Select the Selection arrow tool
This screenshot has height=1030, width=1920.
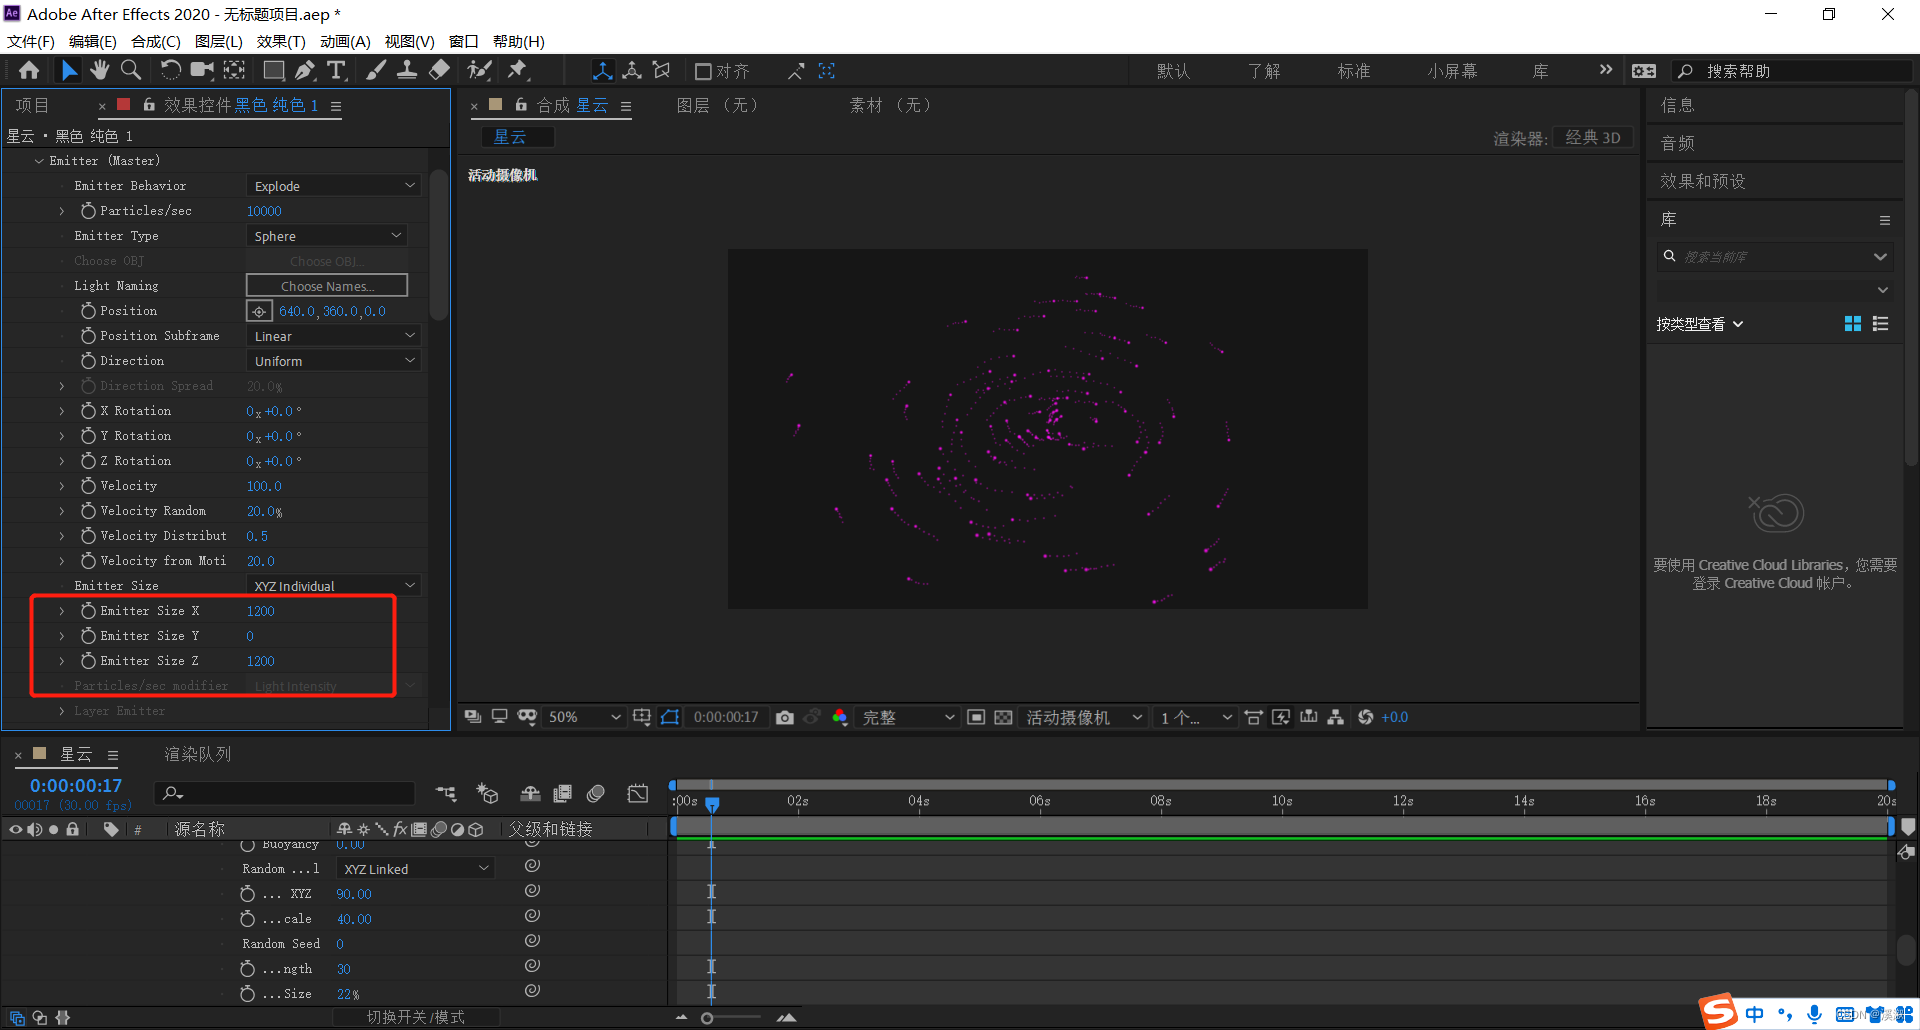(68, 70)
